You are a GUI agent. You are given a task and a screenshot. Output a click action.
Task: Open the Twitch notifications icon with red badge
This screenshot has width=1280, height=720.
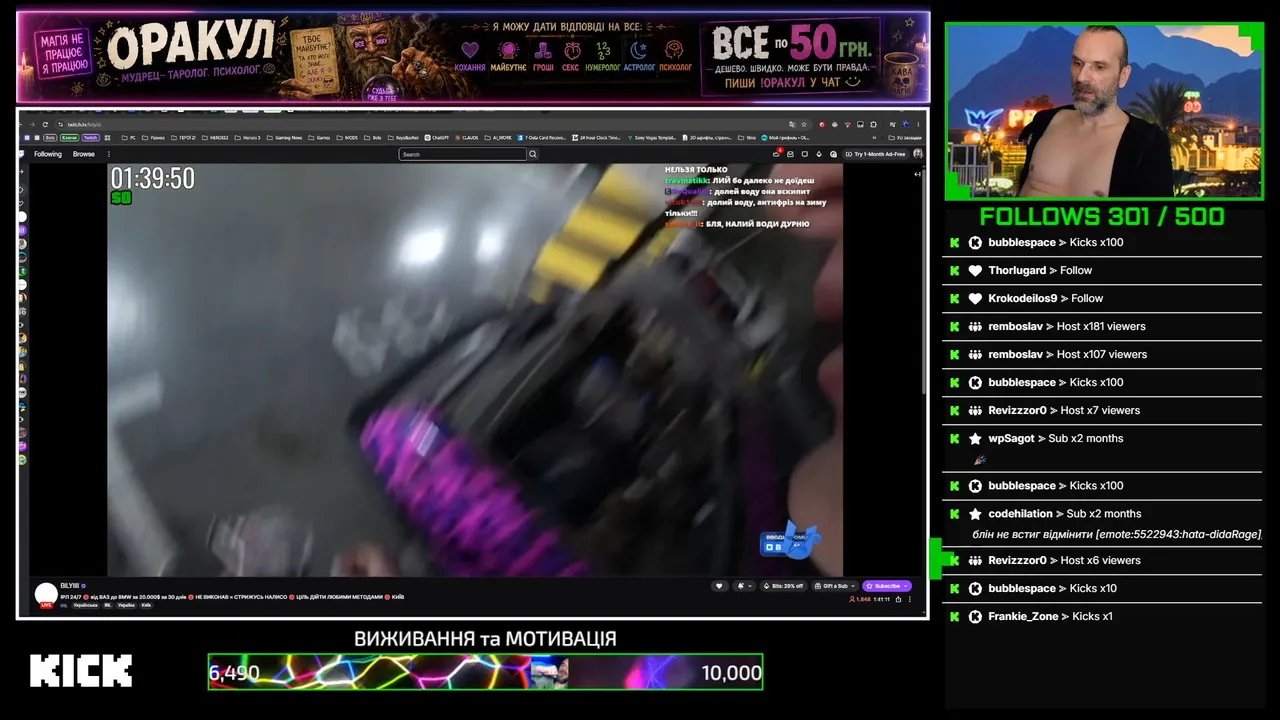pyautogui.click(x=777, y=154)
